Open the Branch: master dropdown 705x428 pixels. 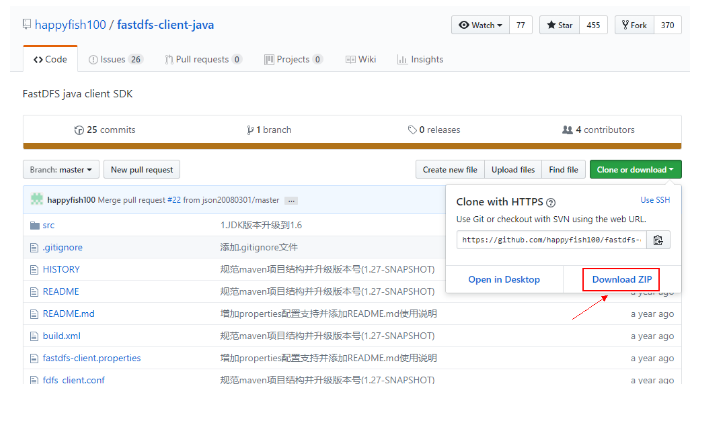point(61,169)
